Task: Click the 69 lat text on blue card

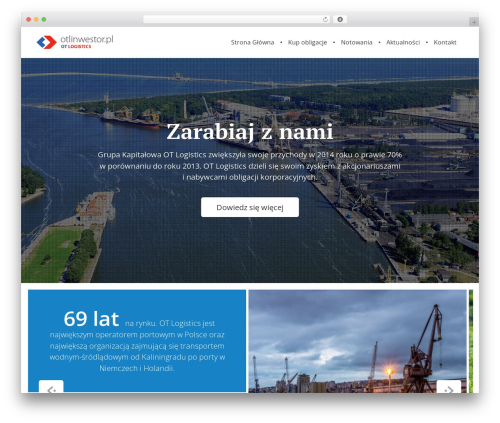Action: (x=91, y=319)
